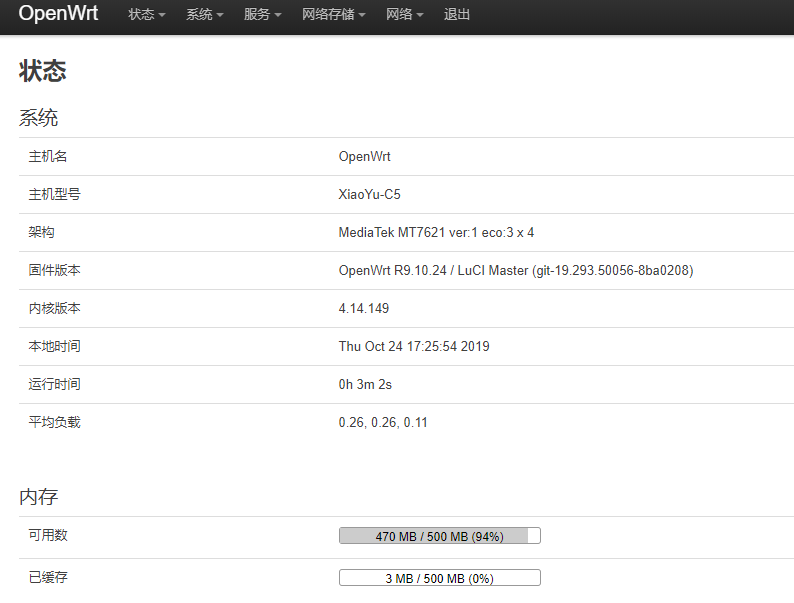Click the 系统 section heading below the title
Image resolution: width=794 pixels, height=603 pixels.
point(38,118)
